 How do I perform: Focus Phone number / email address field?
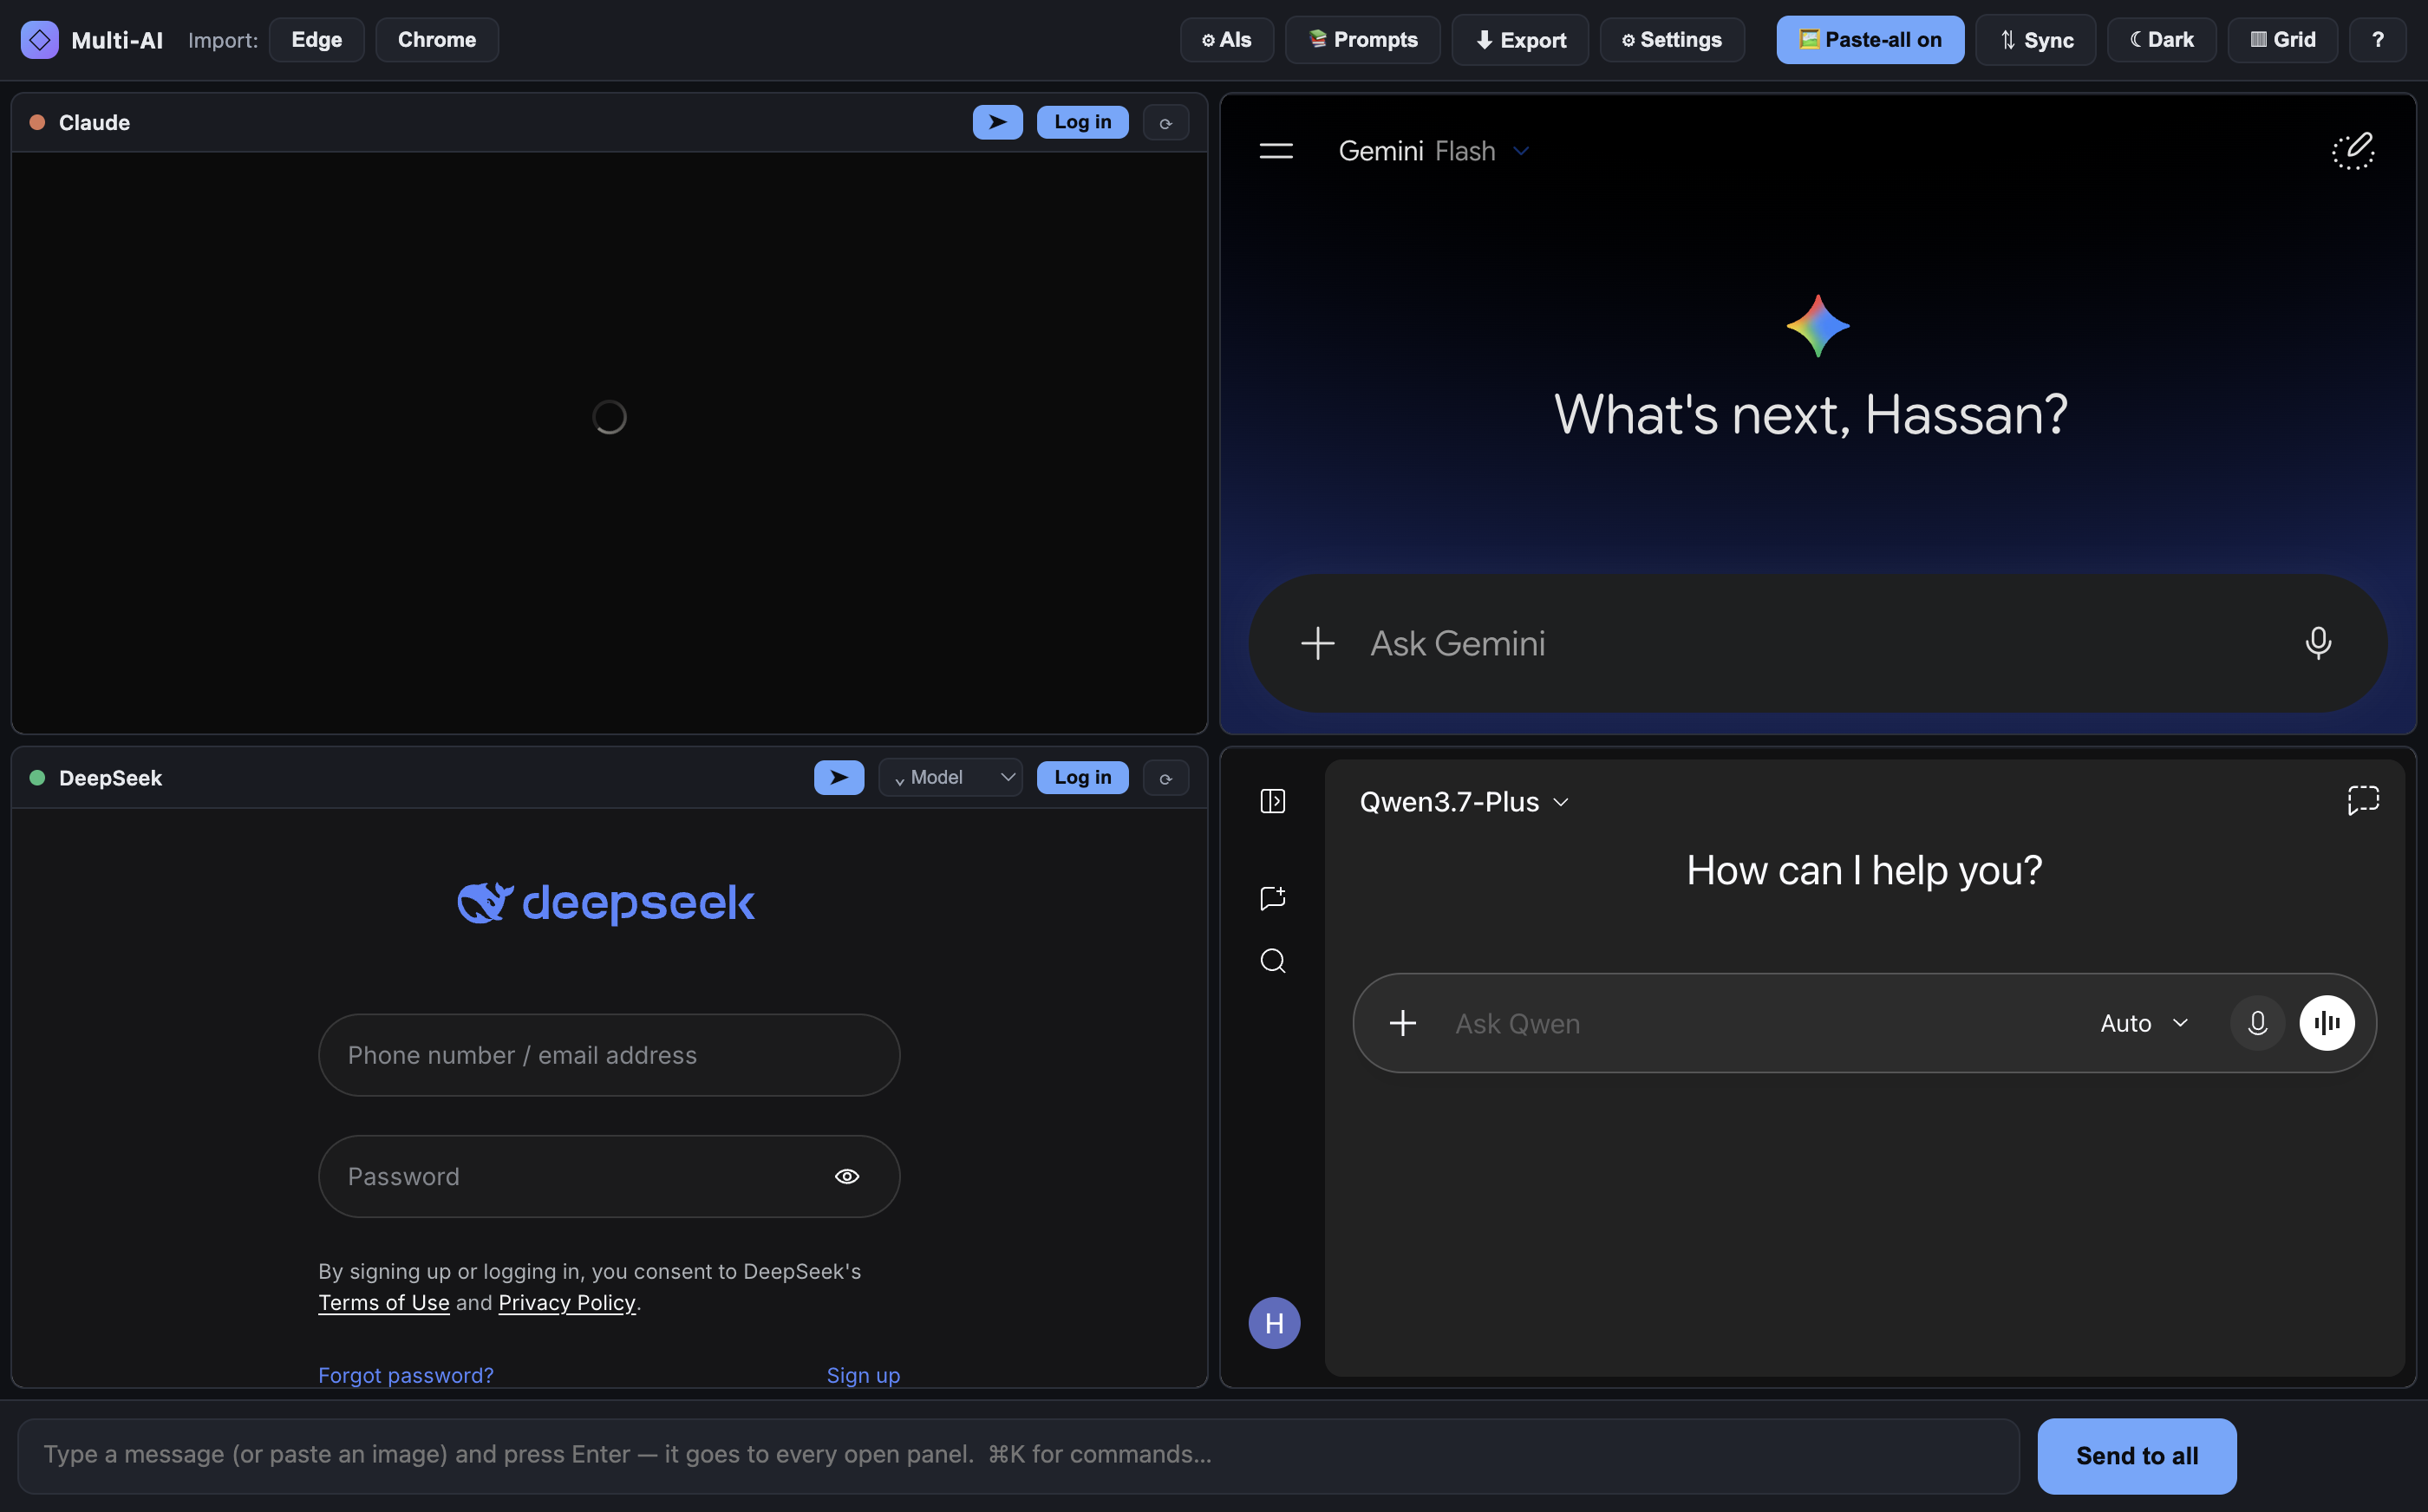[x=609, y=1055]
